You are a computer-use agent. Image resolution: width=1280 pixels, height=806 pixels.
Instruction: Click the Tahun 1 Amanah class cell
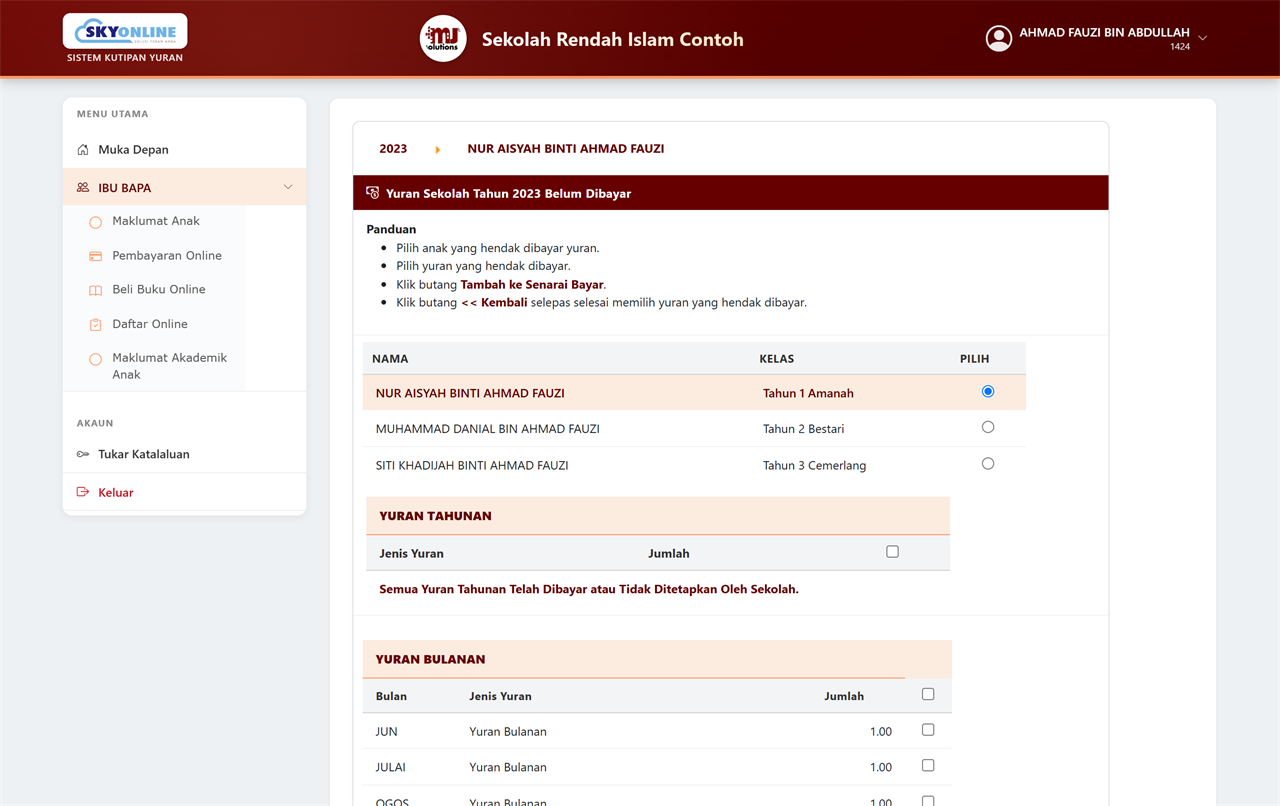[x=808, y=393]
